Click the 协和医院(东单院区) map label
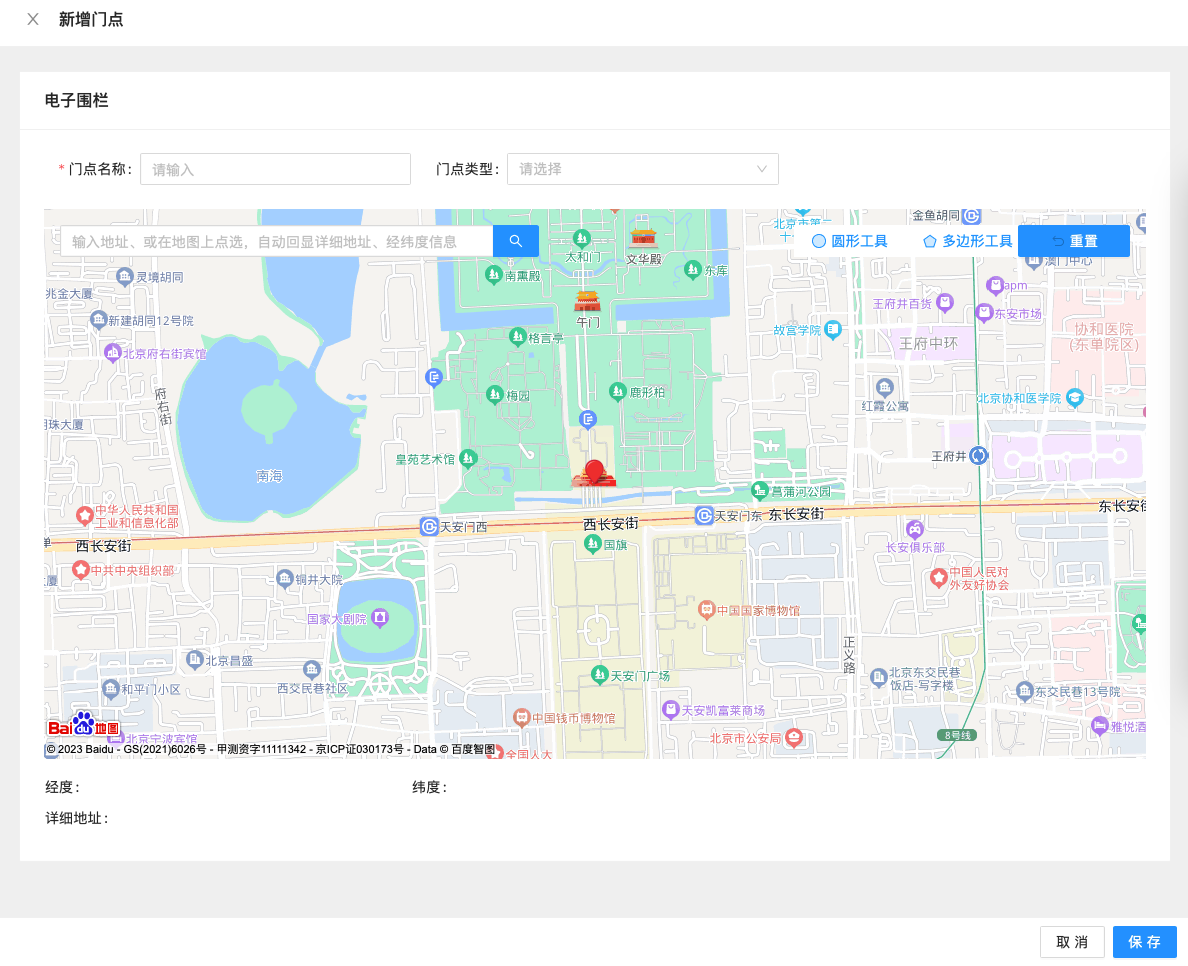 (x=1104, y=336)
